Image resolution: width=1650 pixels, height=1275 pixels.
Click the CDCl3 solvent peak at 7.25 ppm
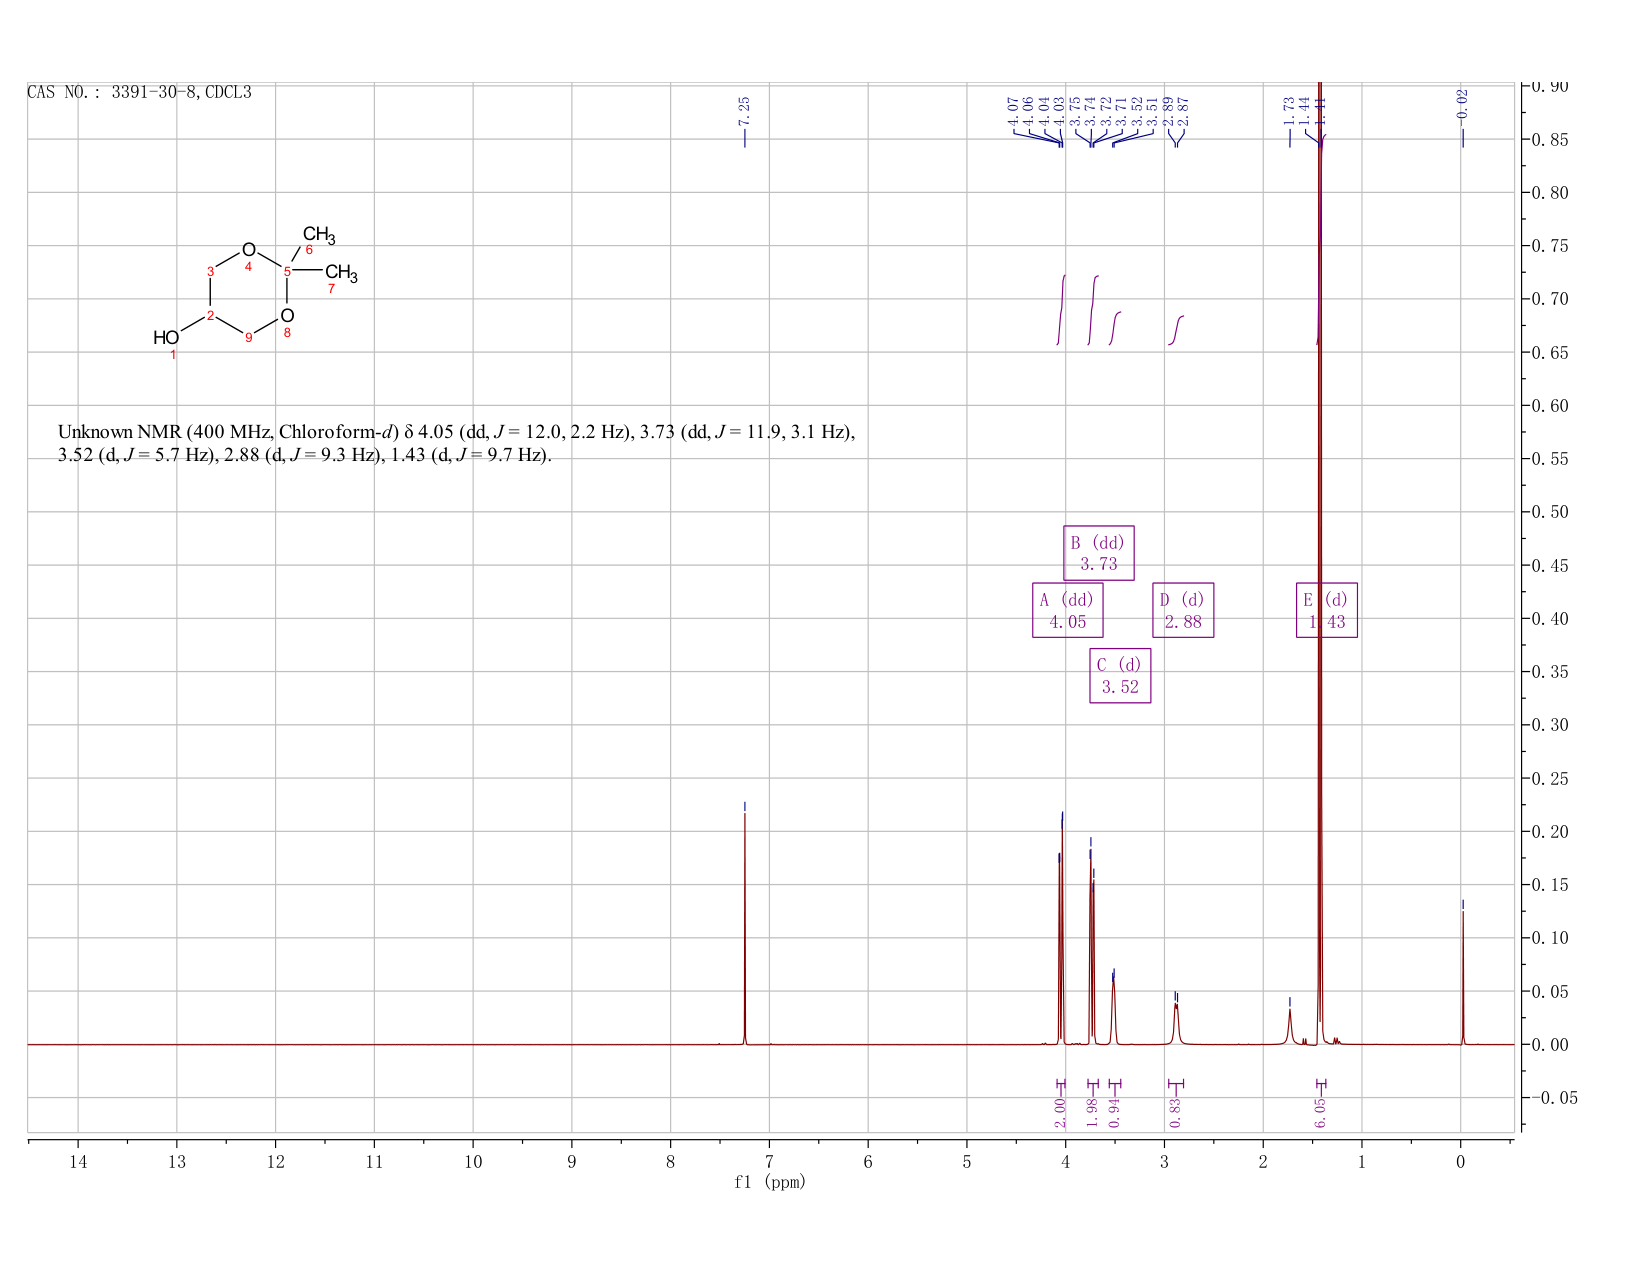pyautogui.click(x=745, y=928)
